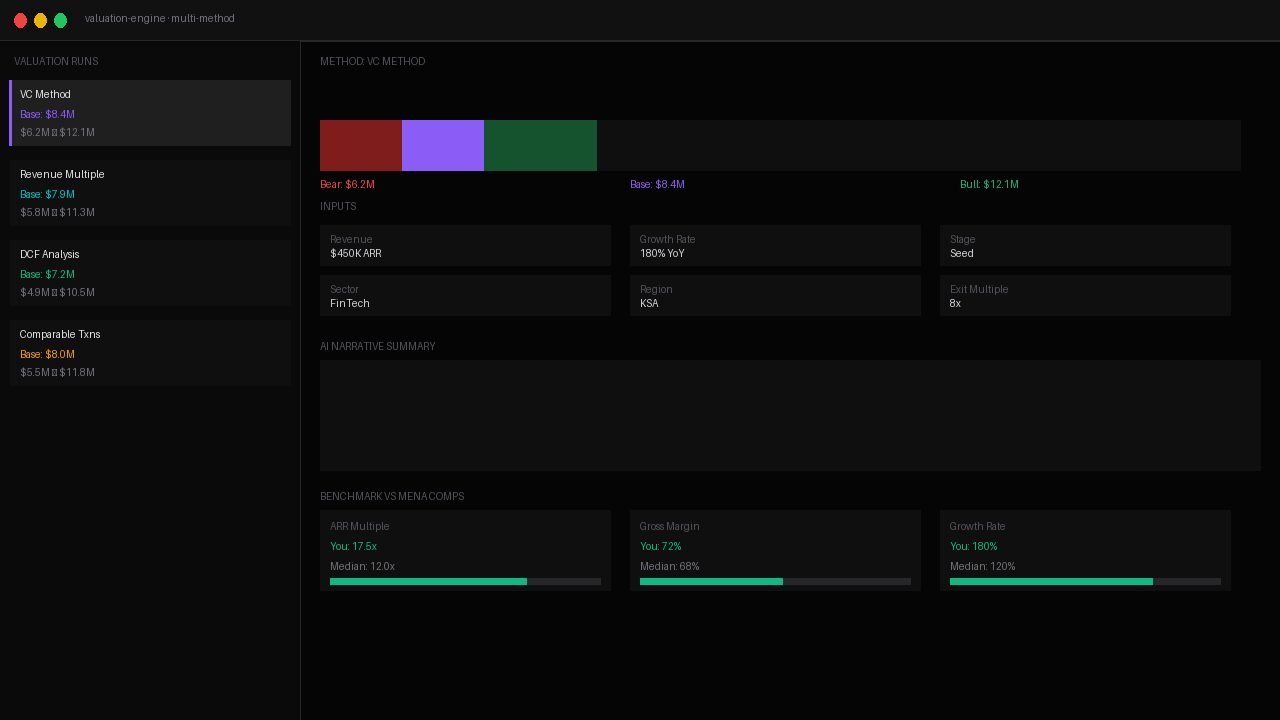
Task: Click the You: 17.5x benchmark value
Action: [x=353, y=547]
